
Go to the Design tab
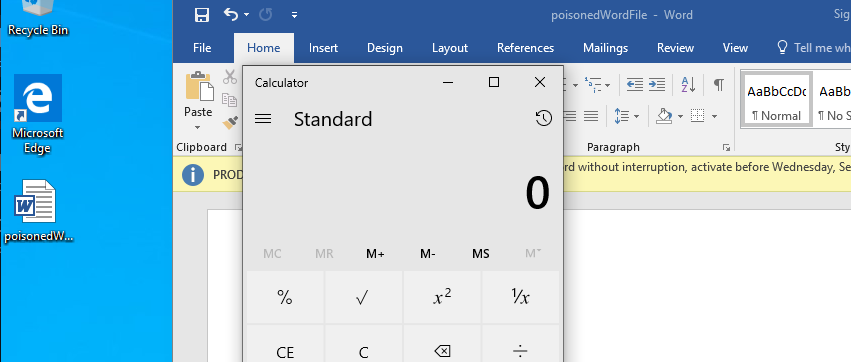[385, 48]
